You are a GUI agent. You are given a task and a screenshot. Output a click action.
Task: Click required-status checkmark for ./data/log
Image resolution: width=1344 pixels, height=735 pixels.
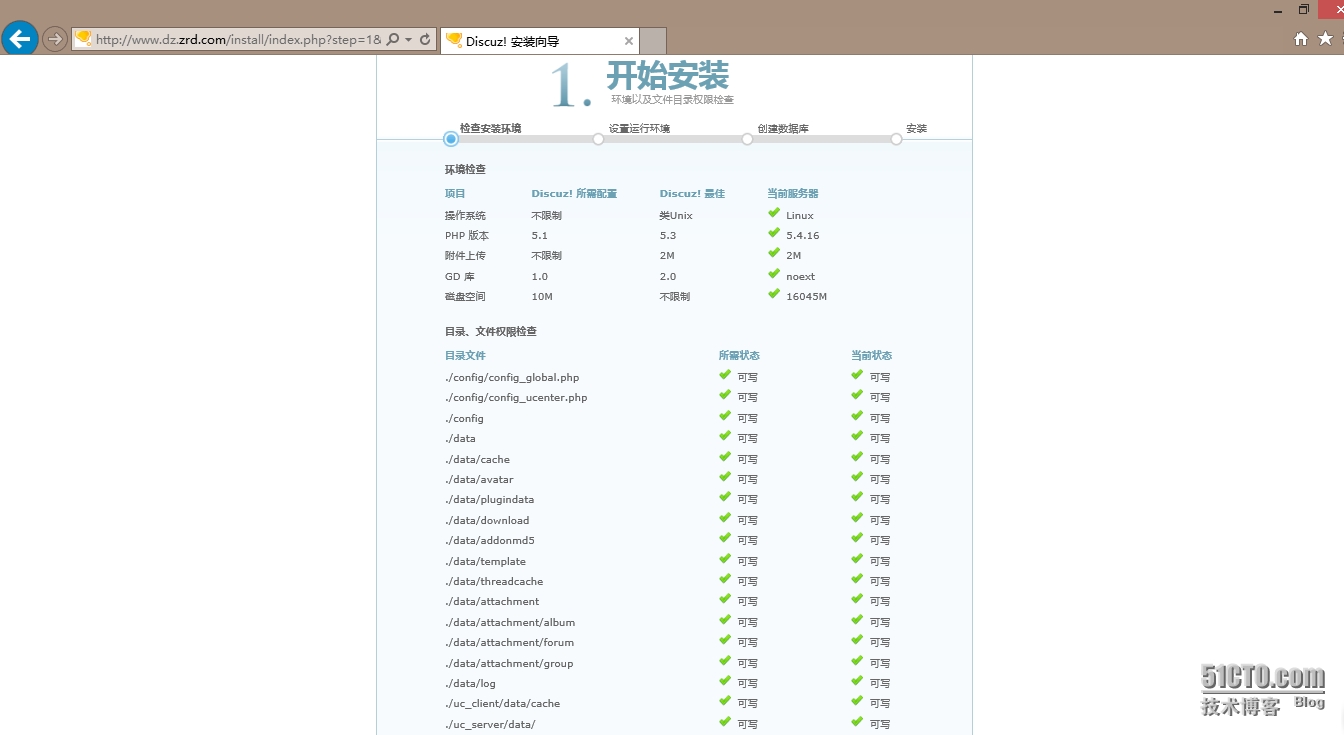tap(725, 681)
